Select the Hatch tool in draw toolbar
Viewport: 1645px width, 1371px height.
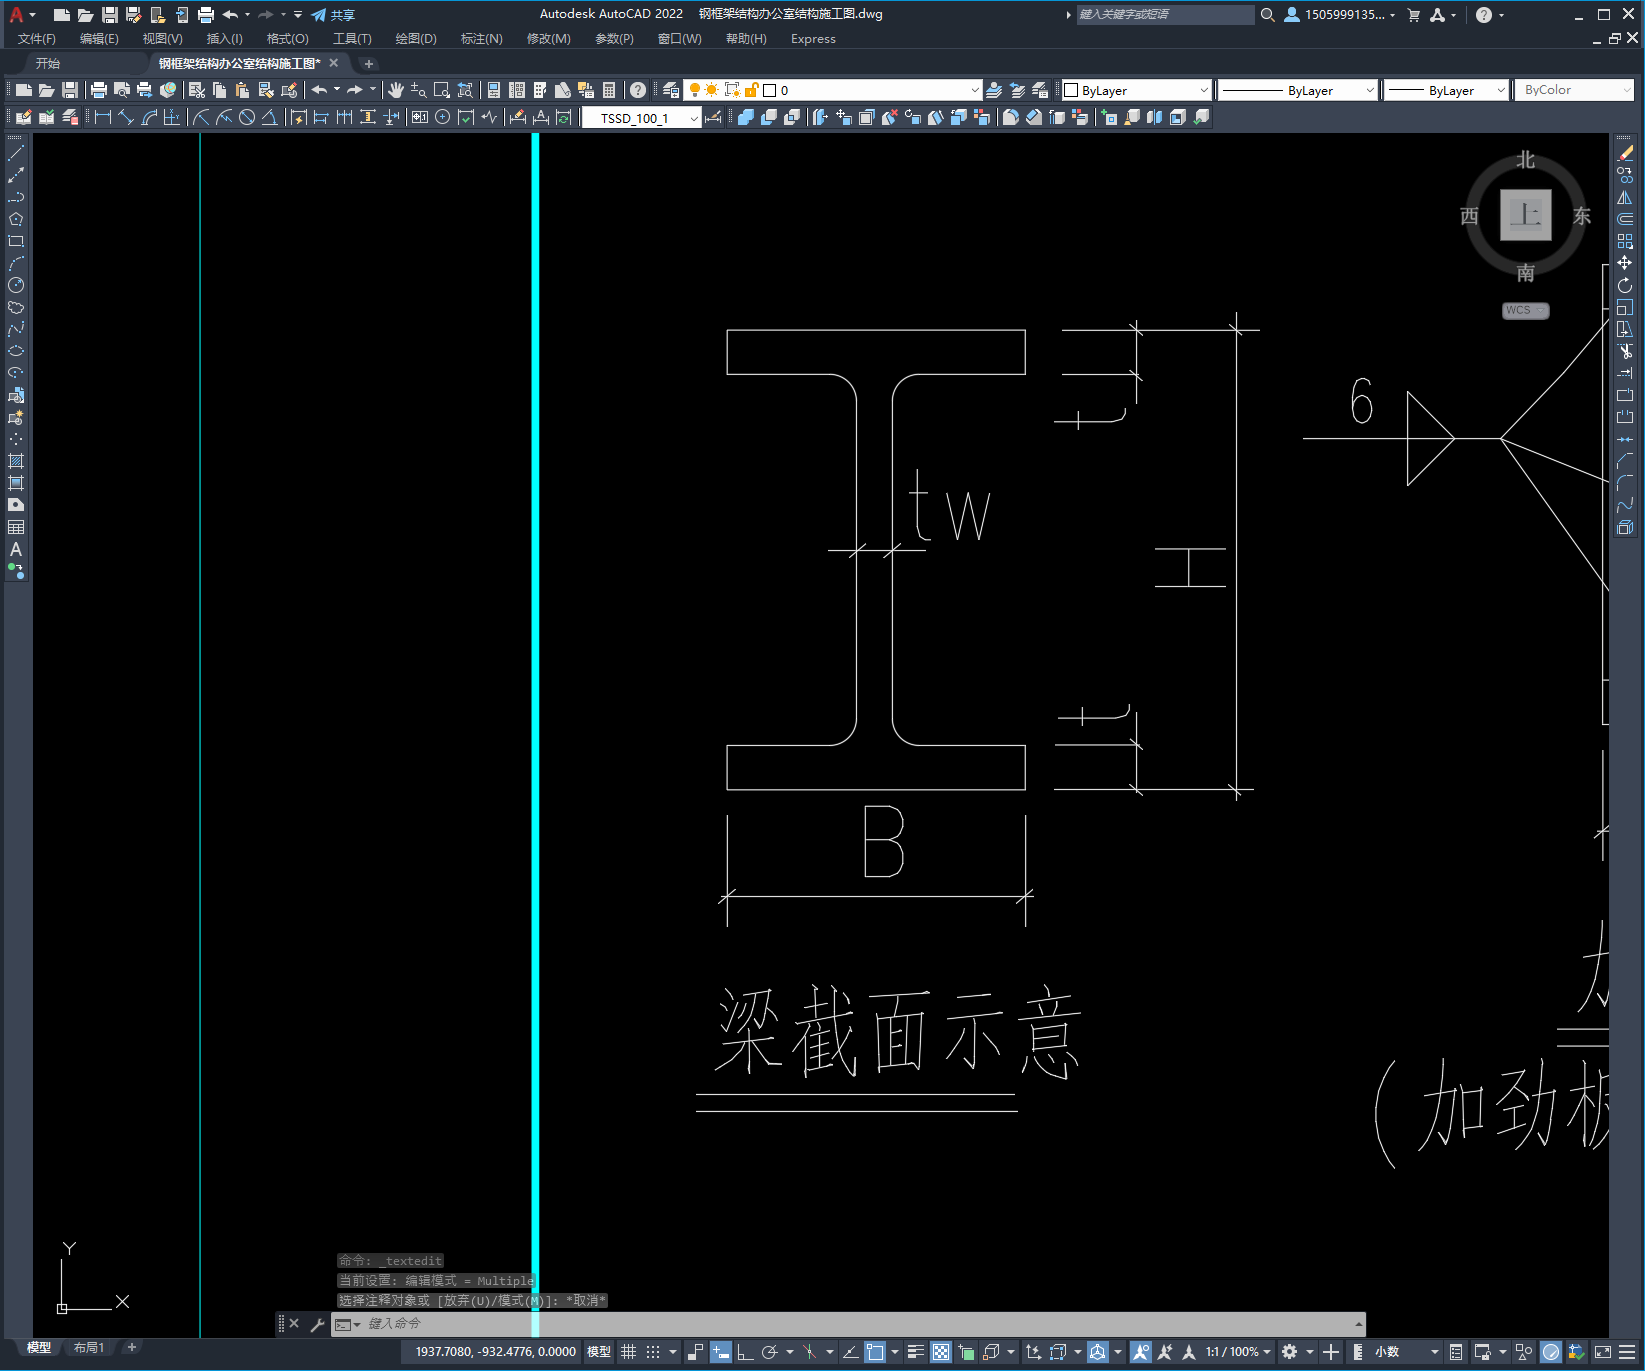pyautogui.click(x=16, y=461)
